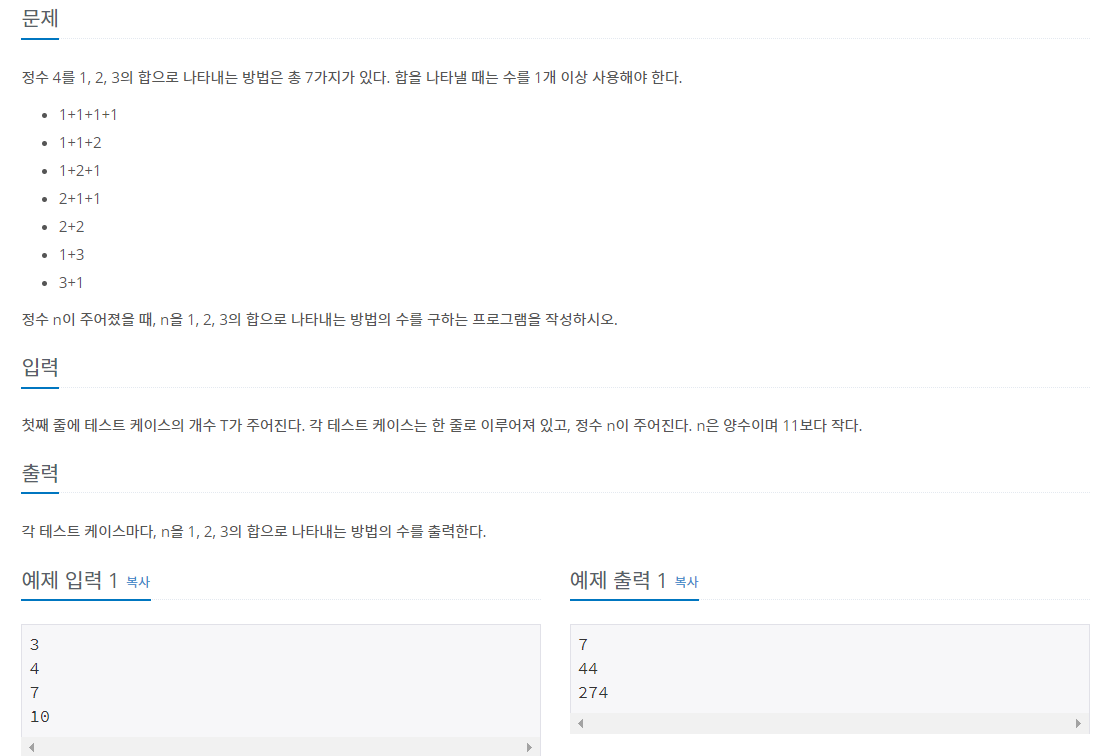The width and height of the screenshot is (1109, 756).
Task: Click left scroll arrow in sample output box
Action: tap(581, 723)
